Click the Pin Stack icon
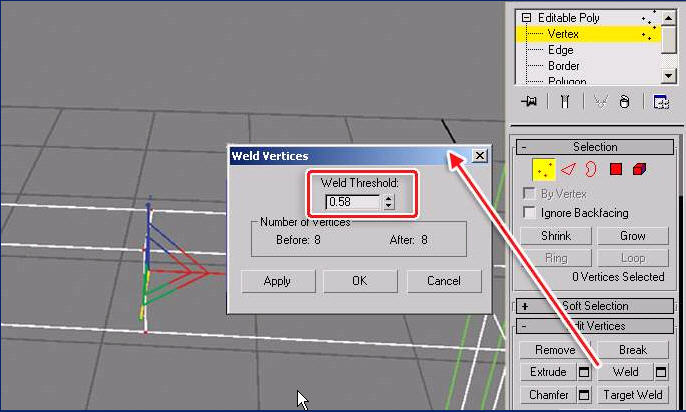686x412 pixels. coord(531,101)
